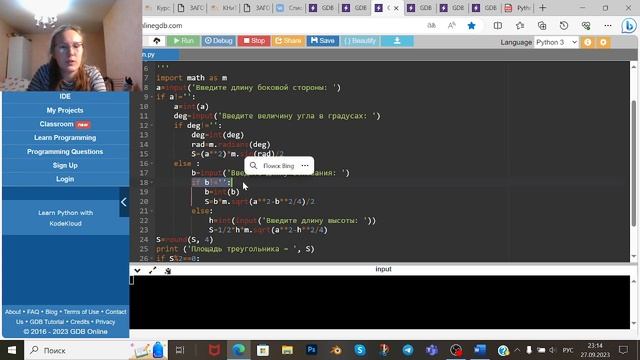Fold the else block at line 21
The image size is (640, 360).
point(151,211)
